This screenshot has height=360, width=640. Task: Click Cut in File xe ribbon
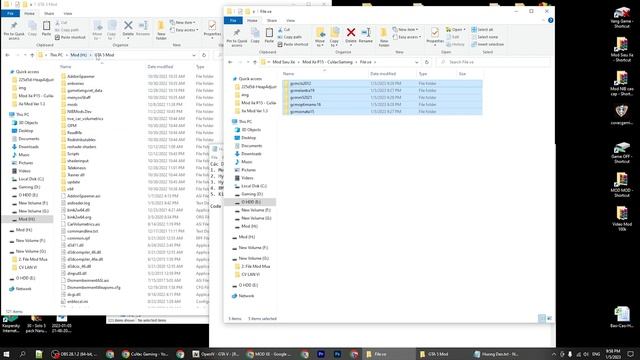284,30
